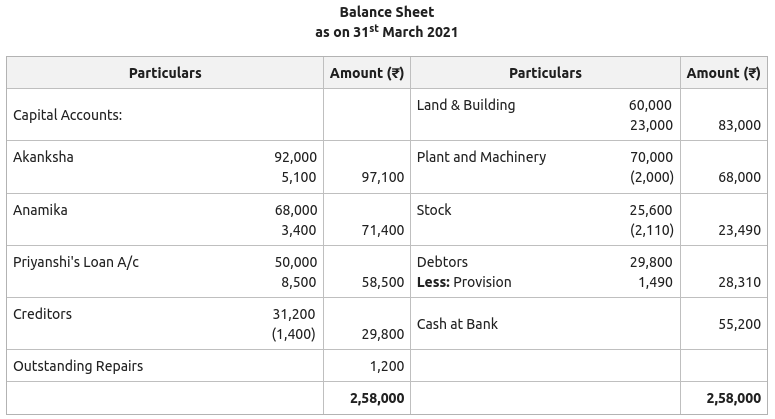Select the 'as on 31st March 2021' subtitle

pos(387,32)
